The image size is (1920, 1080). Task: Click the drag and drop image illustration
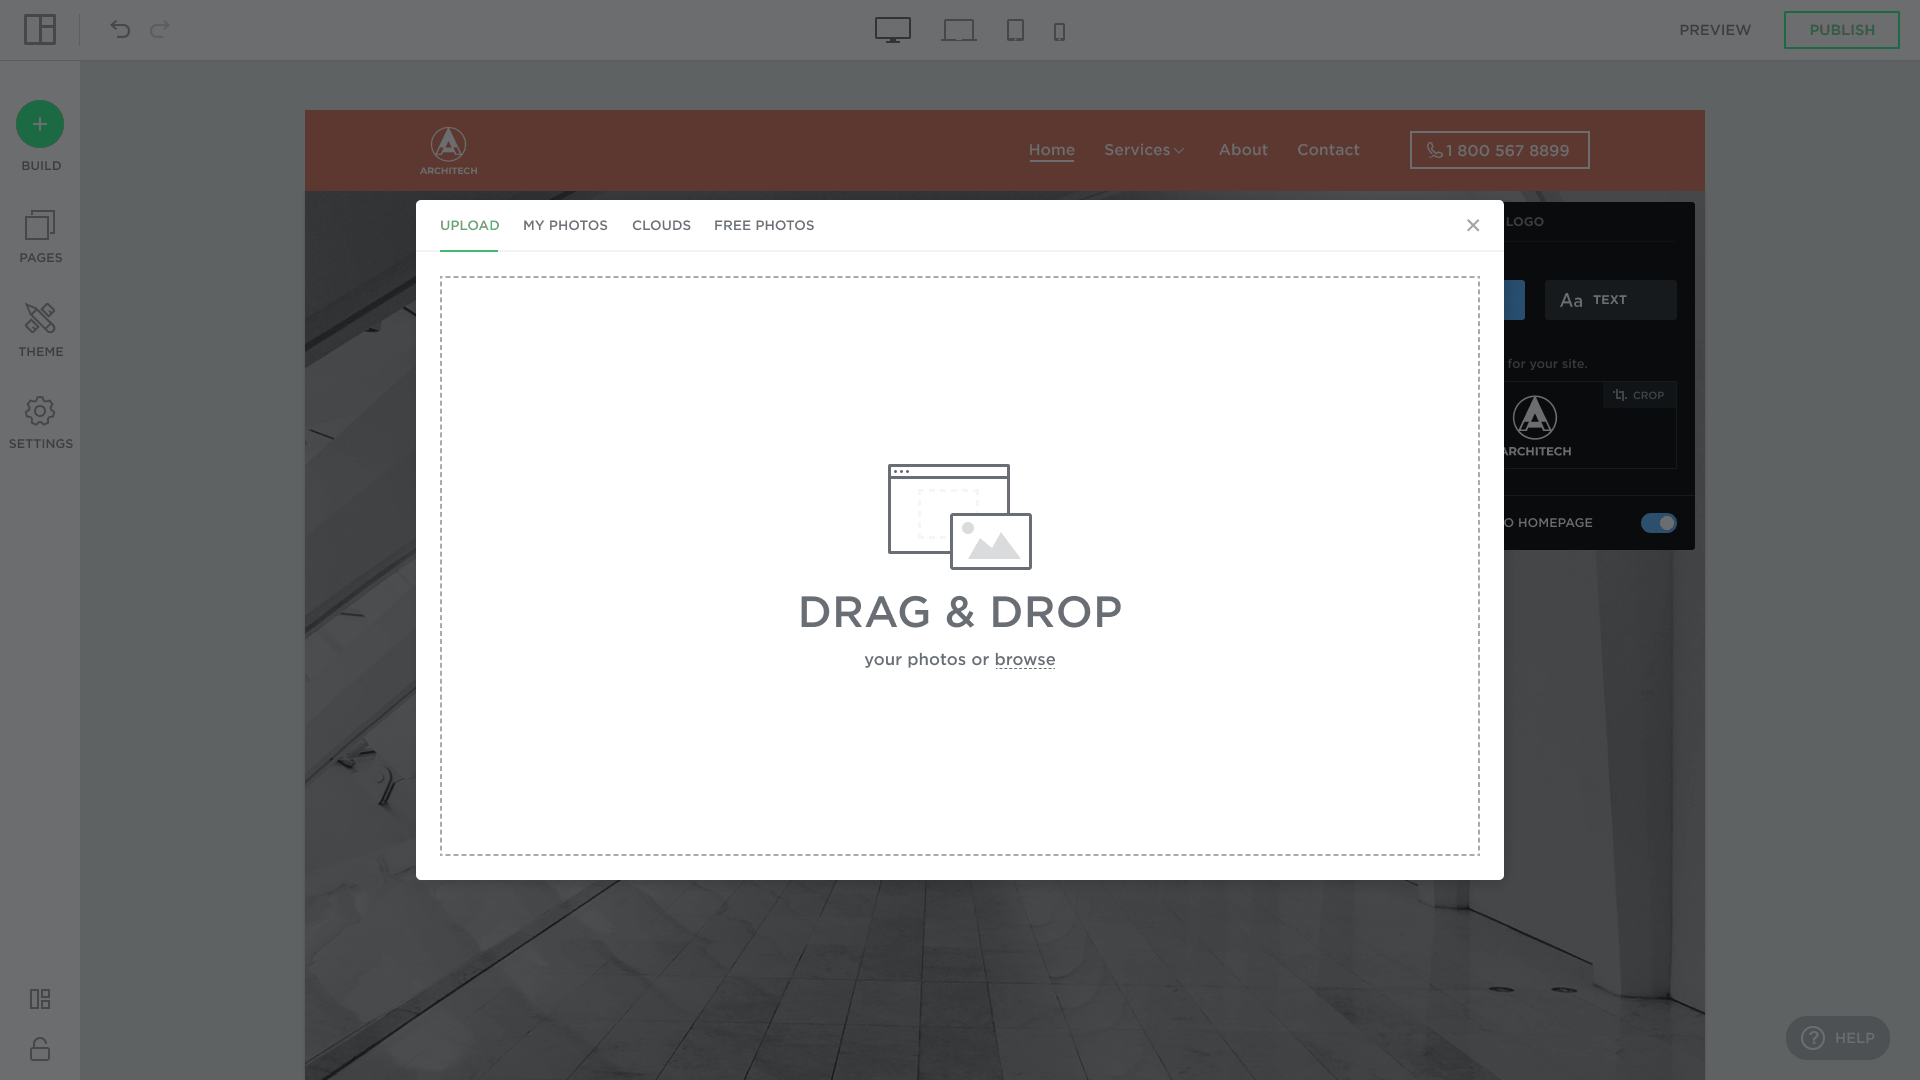pyautogui.click(x=960, y=517)
